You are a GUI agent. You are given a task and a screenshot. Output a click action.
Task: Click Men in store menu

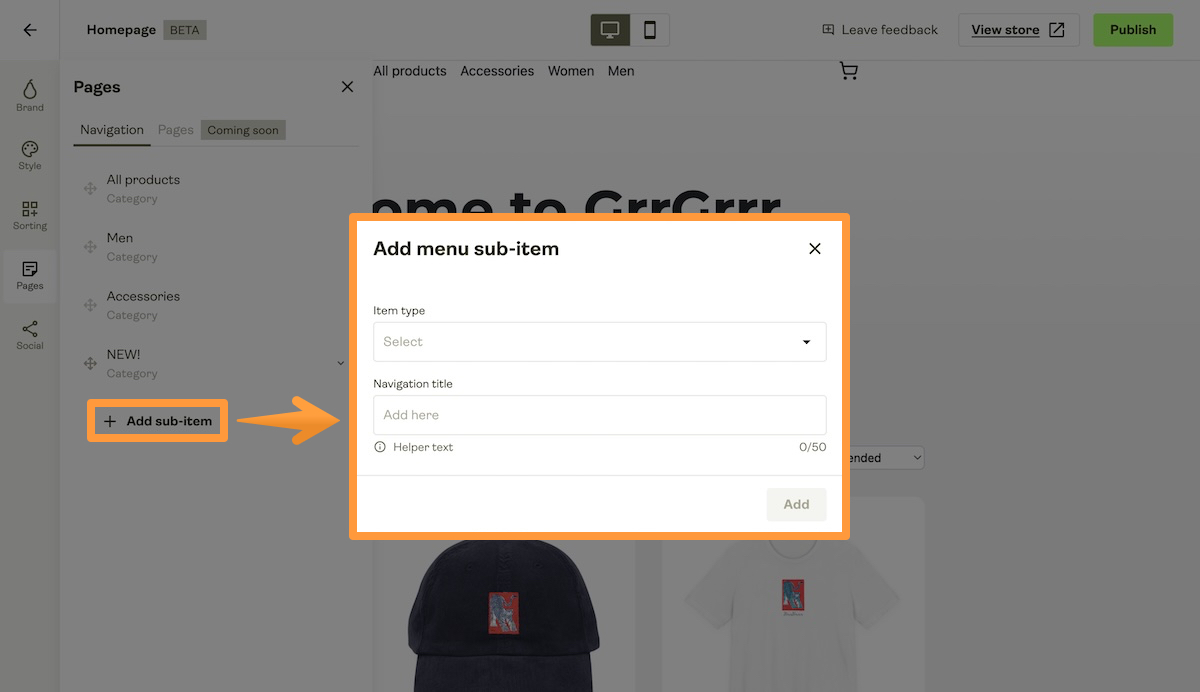click(621, 71)
